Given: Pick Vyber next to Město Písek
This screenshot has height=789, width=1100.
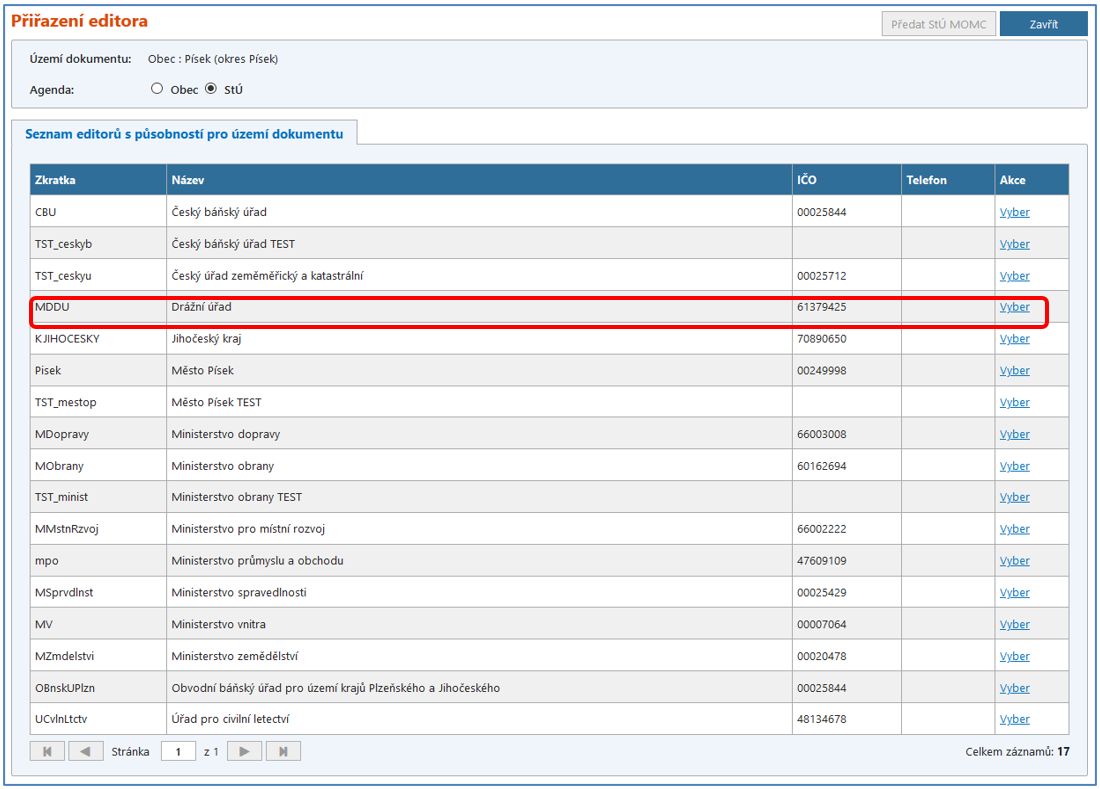Looking at the screenshot, I should coord(1014,371).
